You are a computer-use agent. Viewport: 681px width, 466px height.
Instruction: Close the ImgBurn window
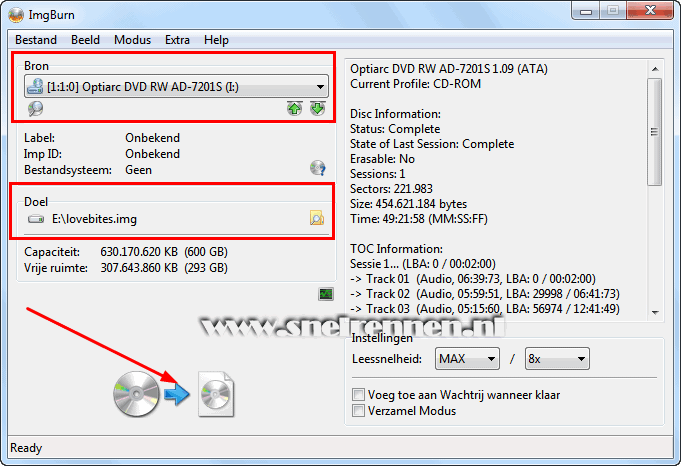(650, 11)
